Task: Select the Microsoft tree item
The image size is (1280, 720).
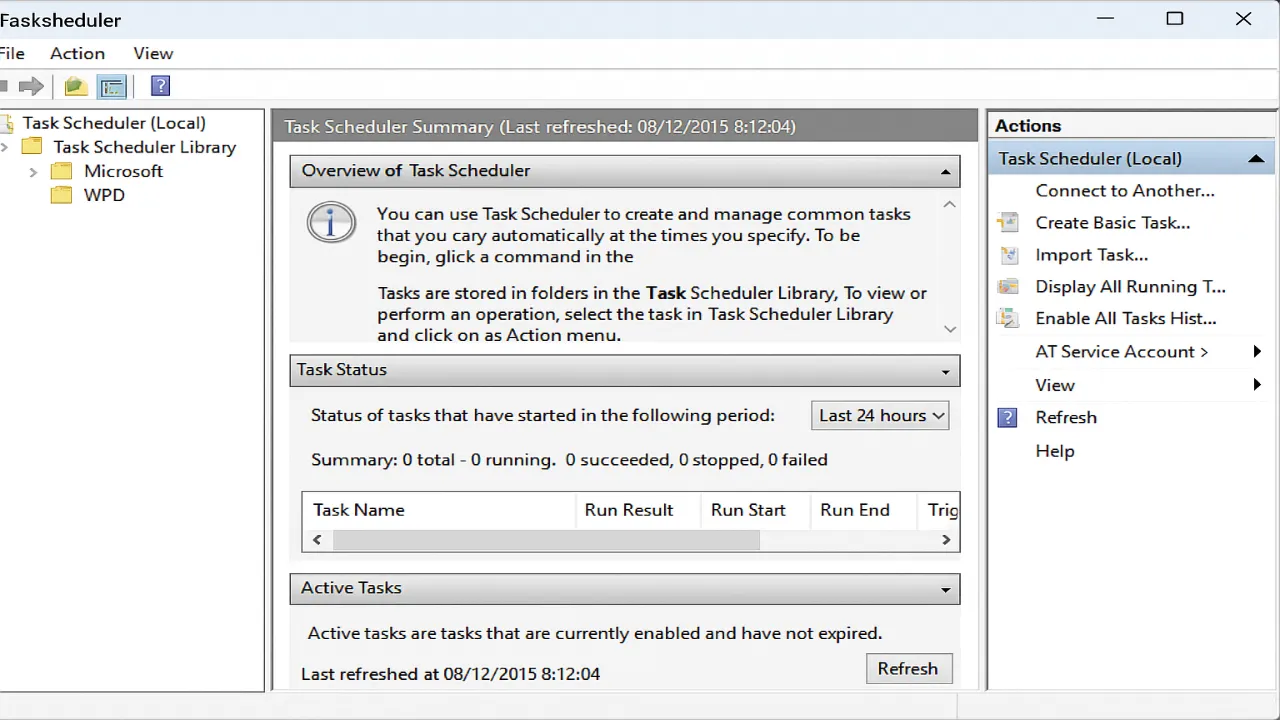Action: point(123,171)
